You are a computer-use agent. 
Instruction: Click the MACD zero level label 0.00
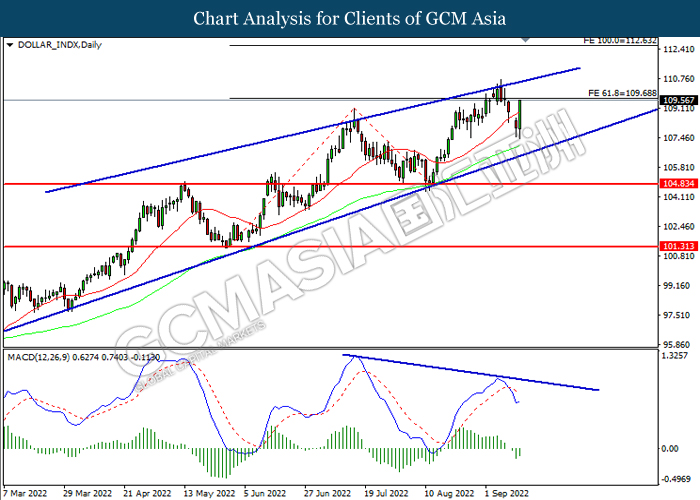click(x=670, y=449)
